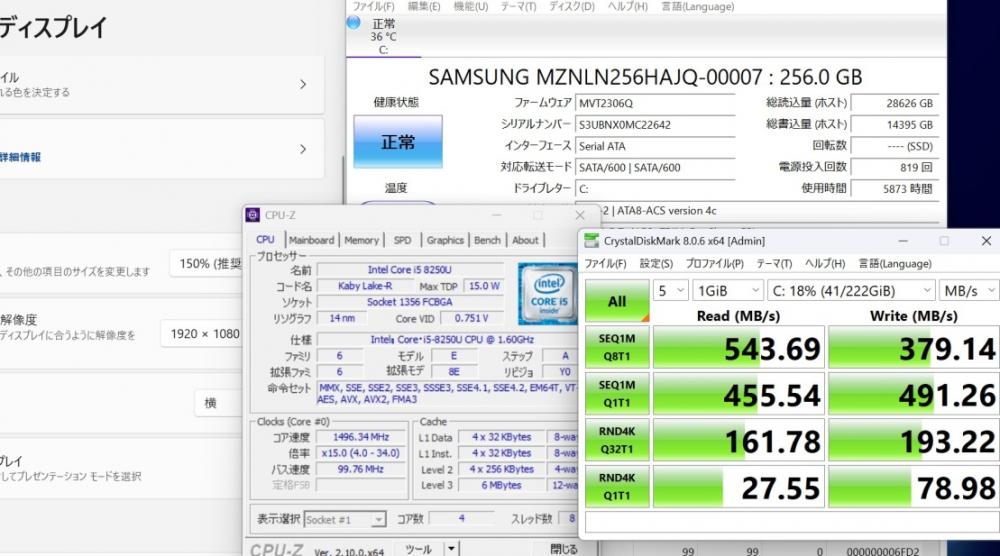1000x556 pixels.
Task: Click the 161.78 random read result
Action: point(739,440)
